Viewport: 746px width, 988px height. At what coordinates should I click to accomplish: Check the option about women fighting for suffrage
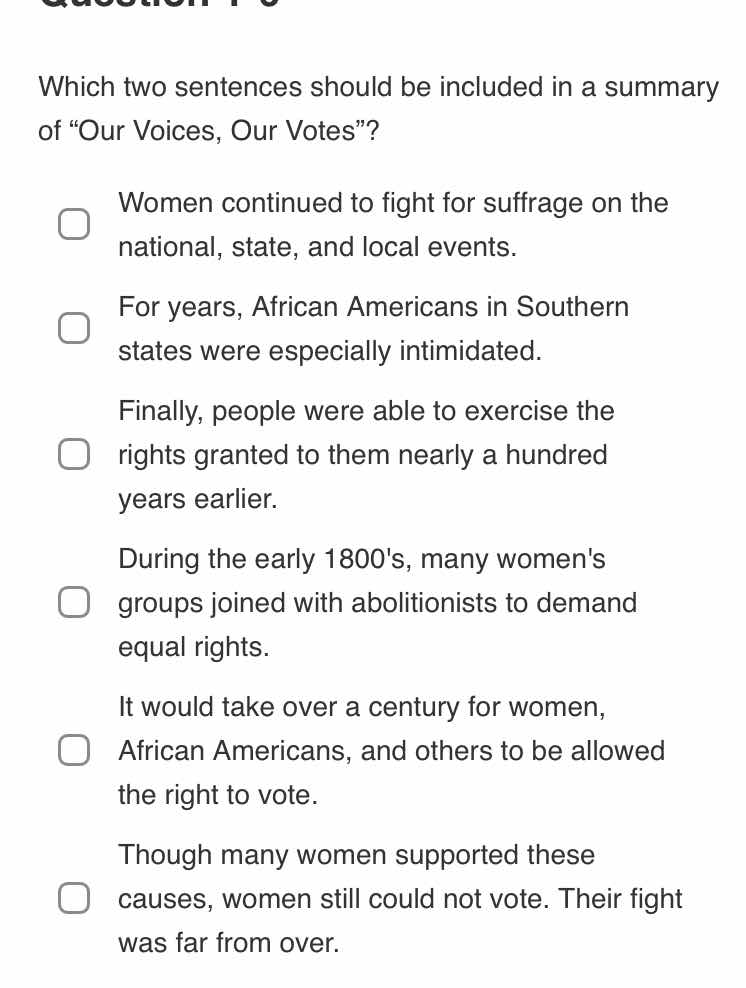point(74,223)
